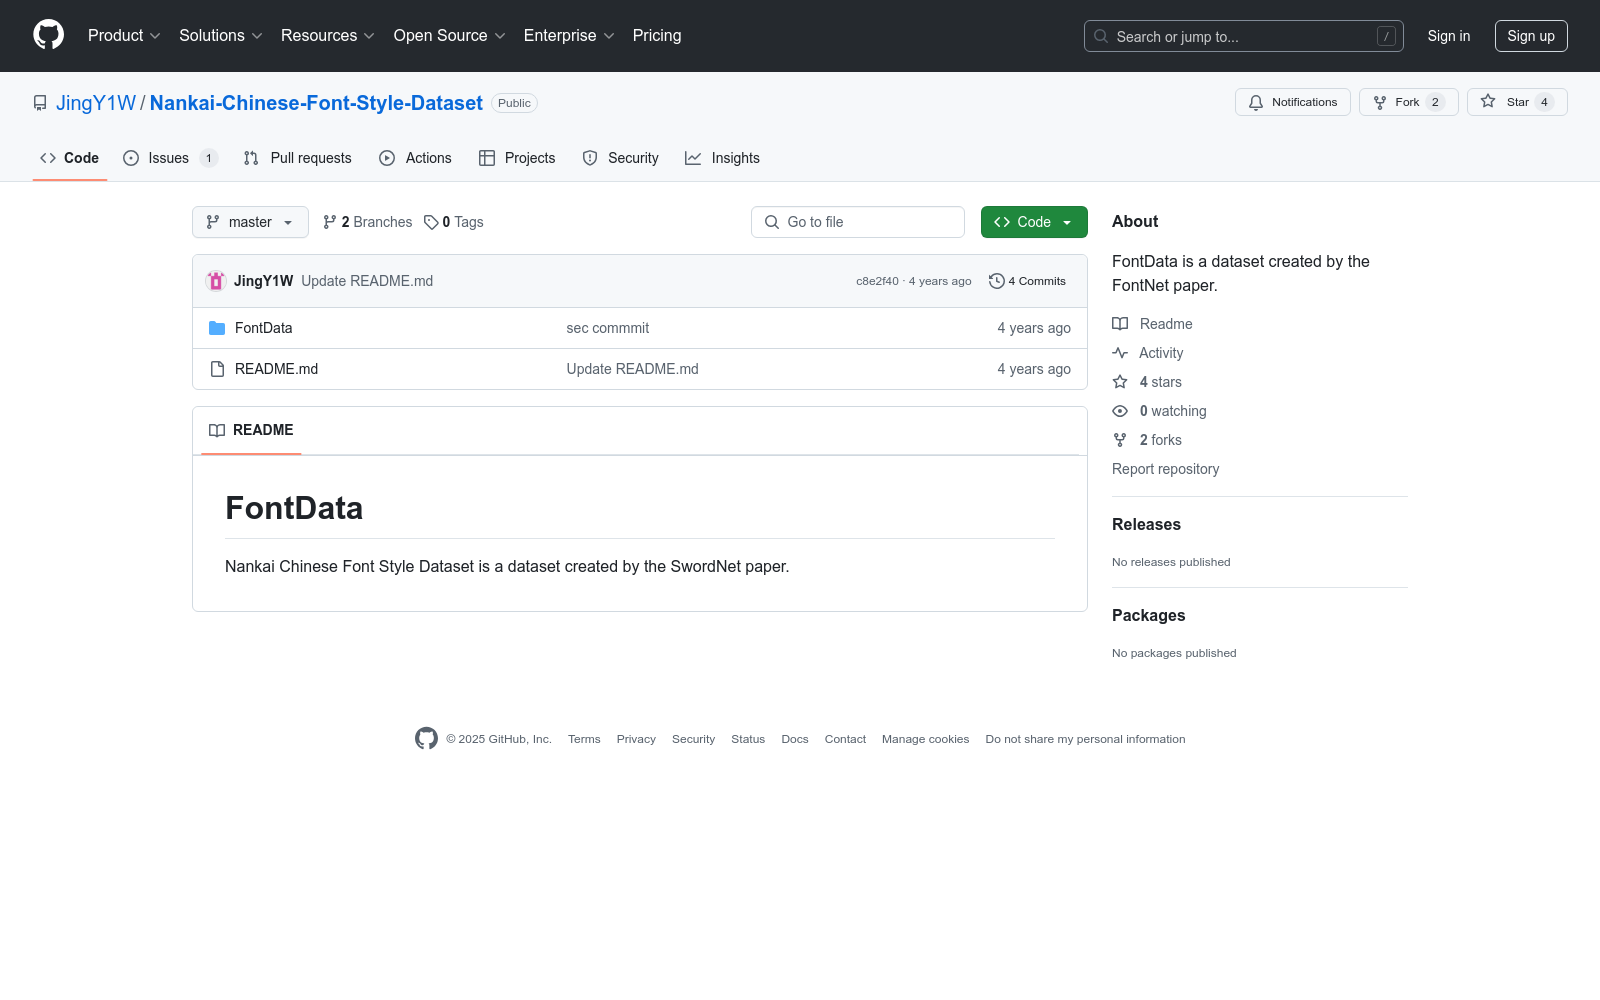Click the README book icon tab
The width and height of the screenshot is (1600, 1000).
(217, 430)
